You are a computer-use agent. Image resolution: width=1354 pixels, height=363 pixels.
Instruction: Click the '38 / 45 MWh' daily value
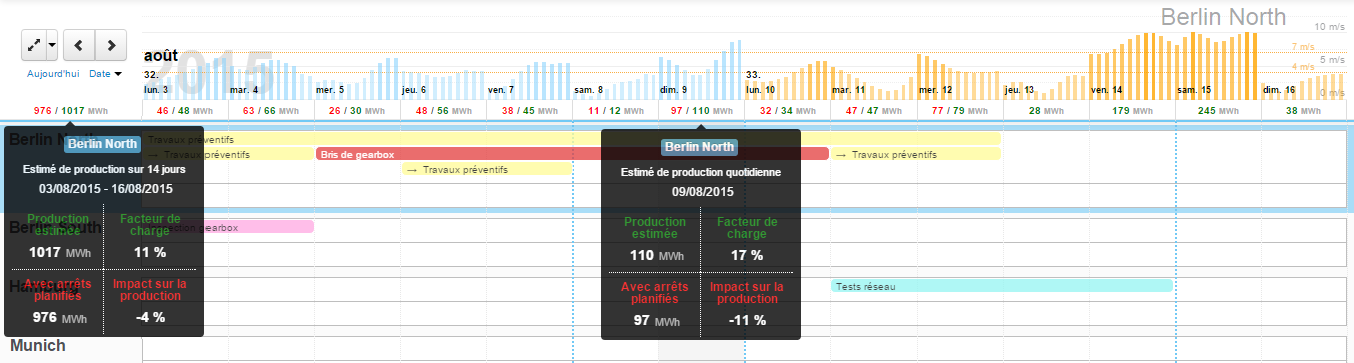[x=530, y=111]
